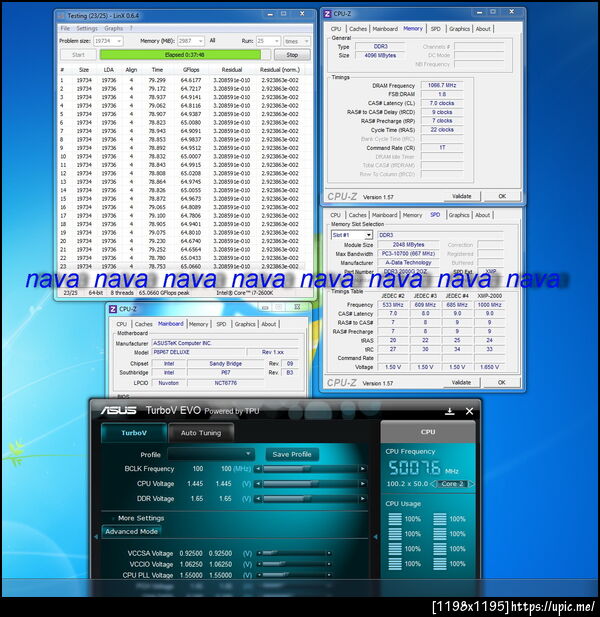This screenshot has height=617, width=600.
Task: Select Auto Tuning tab in TurboV EVO
Action: click(x=201, y=432)
